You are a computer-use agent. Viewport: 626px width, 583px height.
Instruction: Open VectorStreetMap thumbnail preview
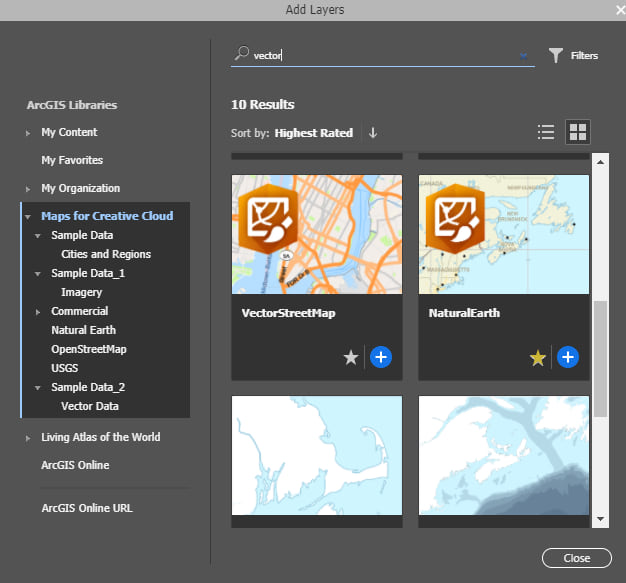[x=317, y=234]
